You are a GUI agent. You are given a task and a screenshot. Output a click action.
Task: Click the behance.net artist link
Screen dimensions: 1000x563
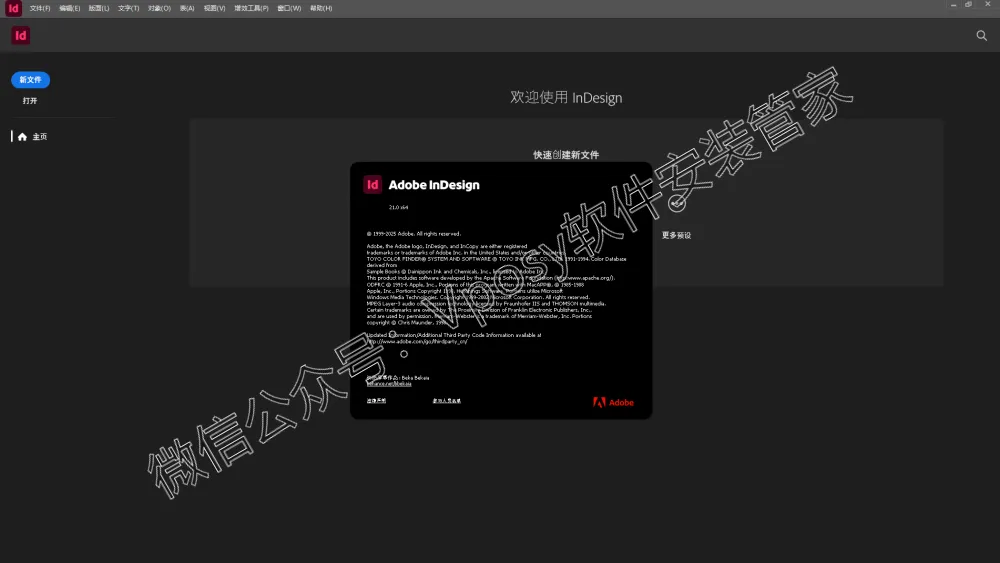383,383
